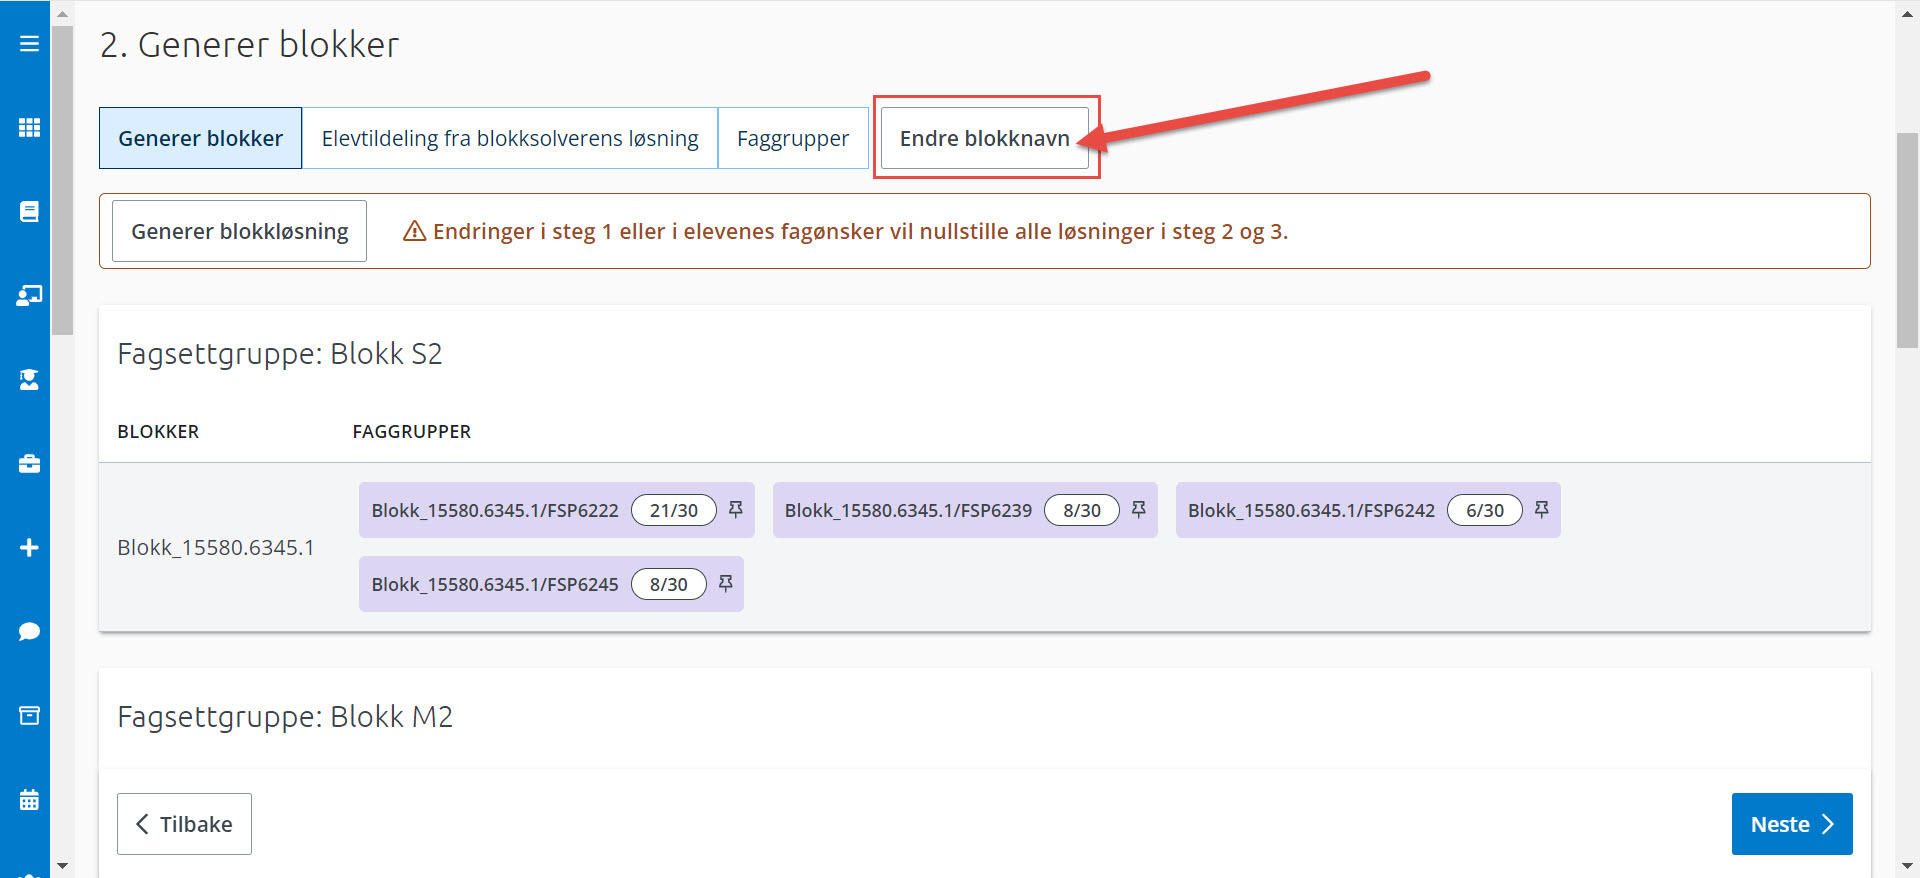Viewport: 1920px width, 878px height.
Task: Switch to Elevtildeling fra blokksolverens løsning tab
Action: (510, 138)
